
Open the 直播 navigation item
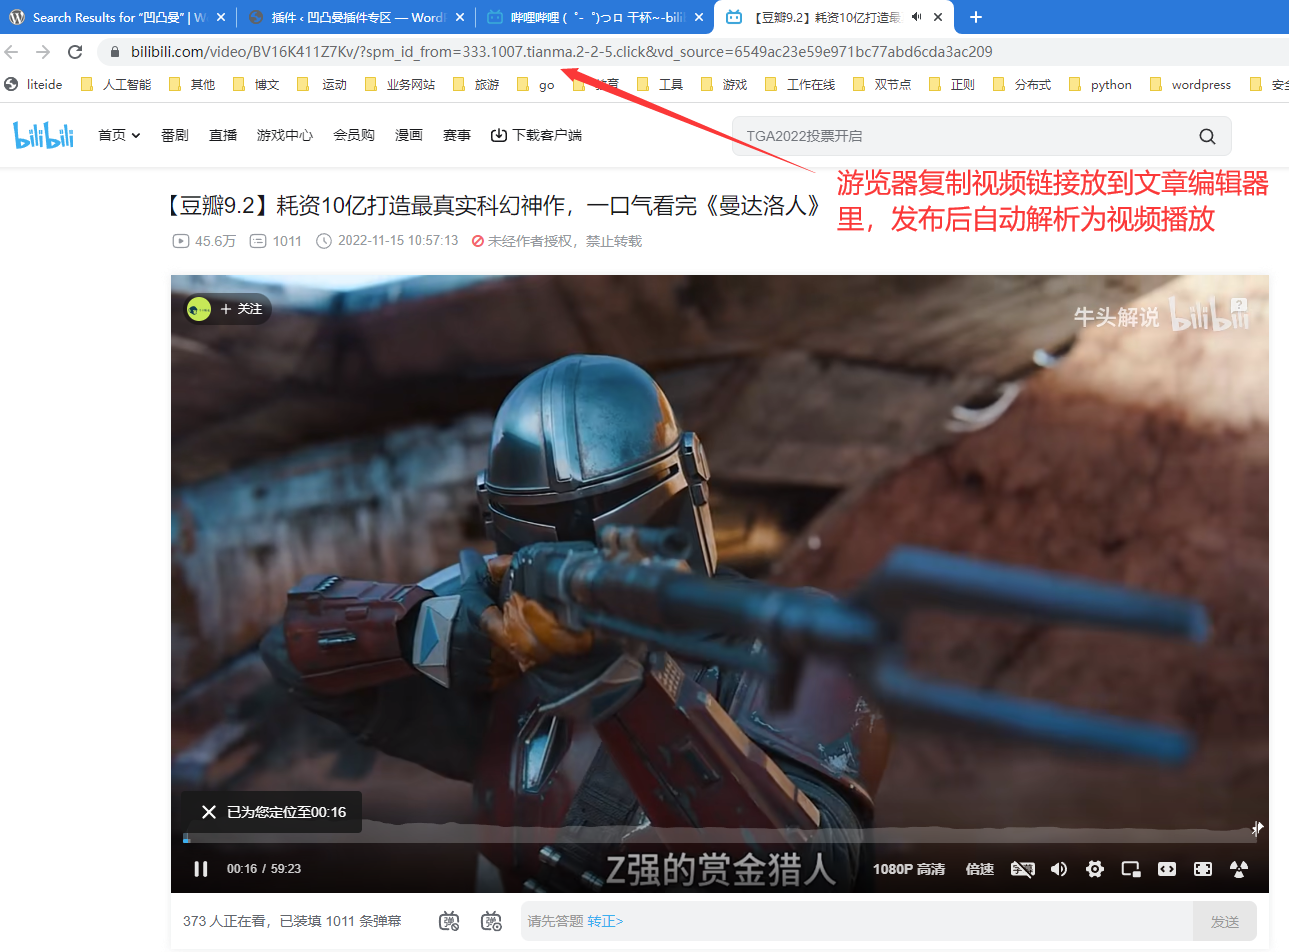(x=223, y=135)
